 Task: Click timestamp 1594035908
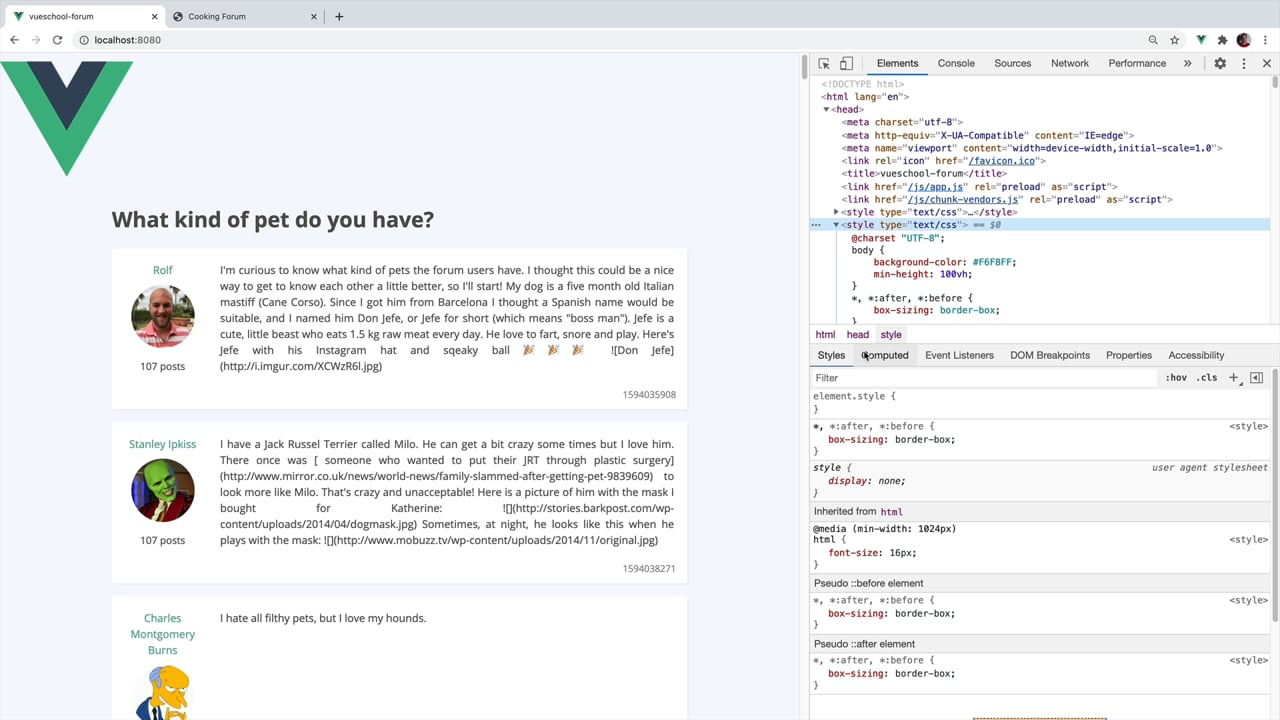tap(649, 395)
